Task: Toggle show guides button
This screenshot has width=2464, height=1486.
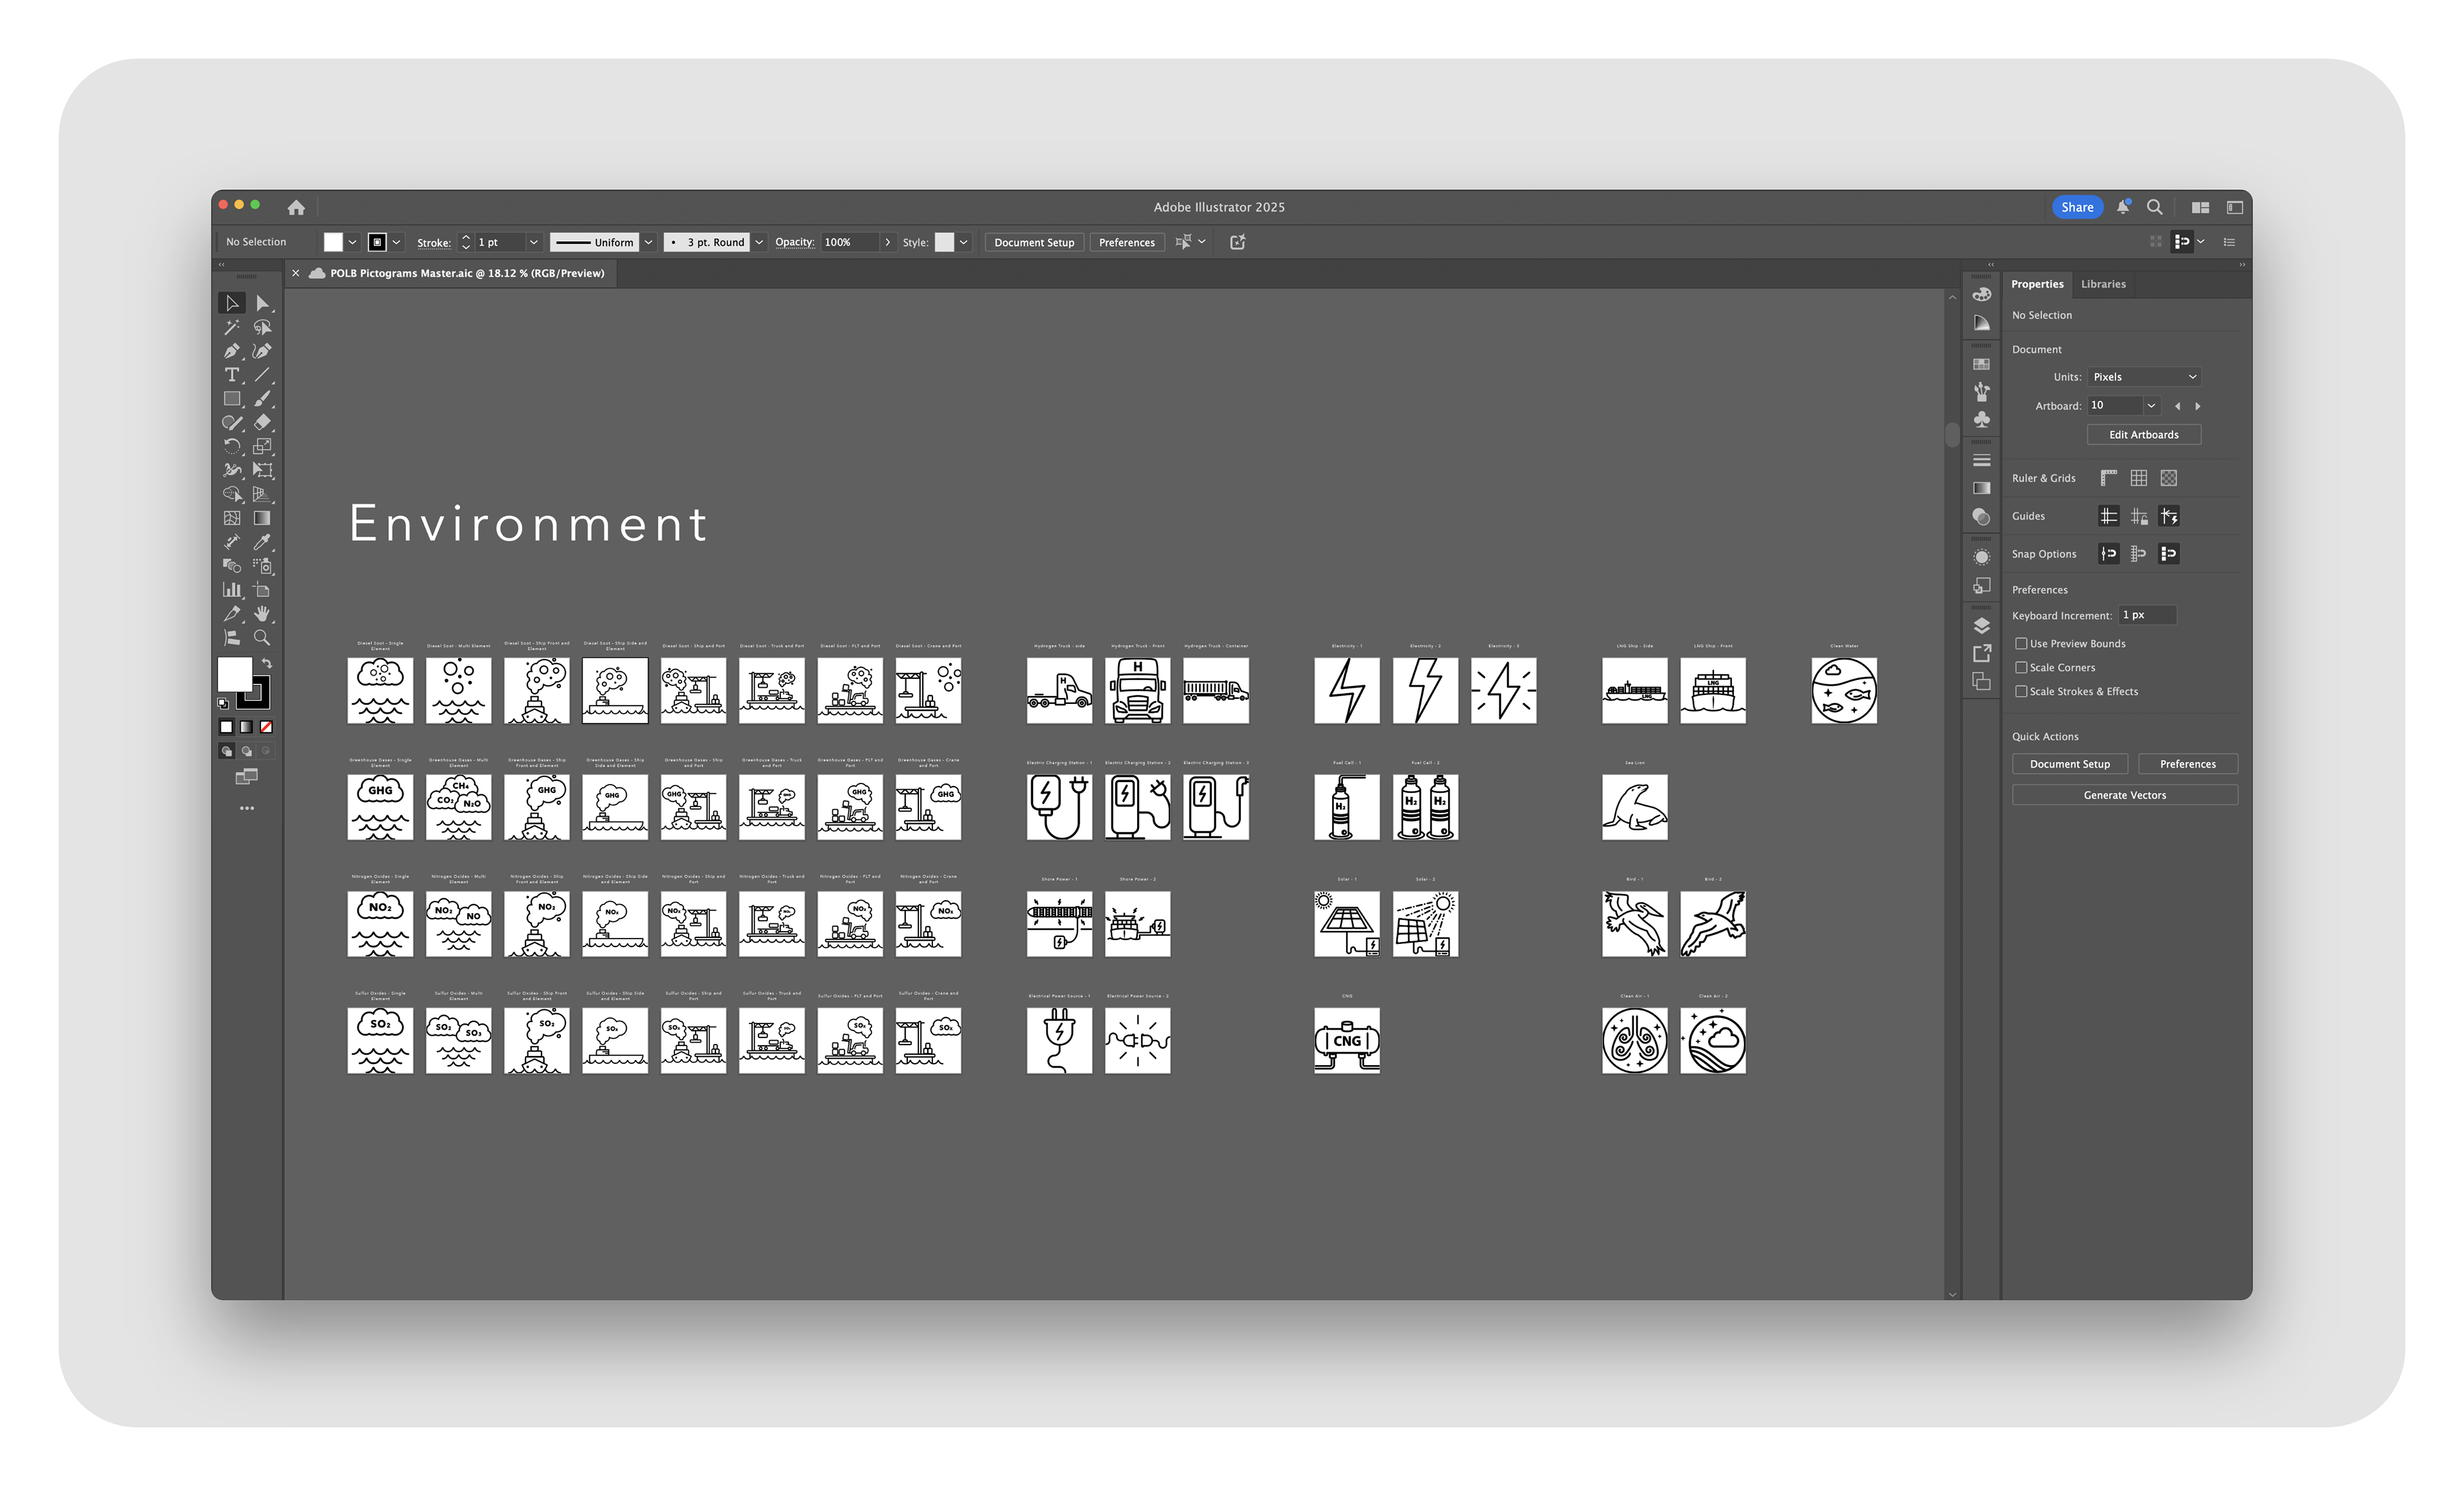Action: (2109, 516)
